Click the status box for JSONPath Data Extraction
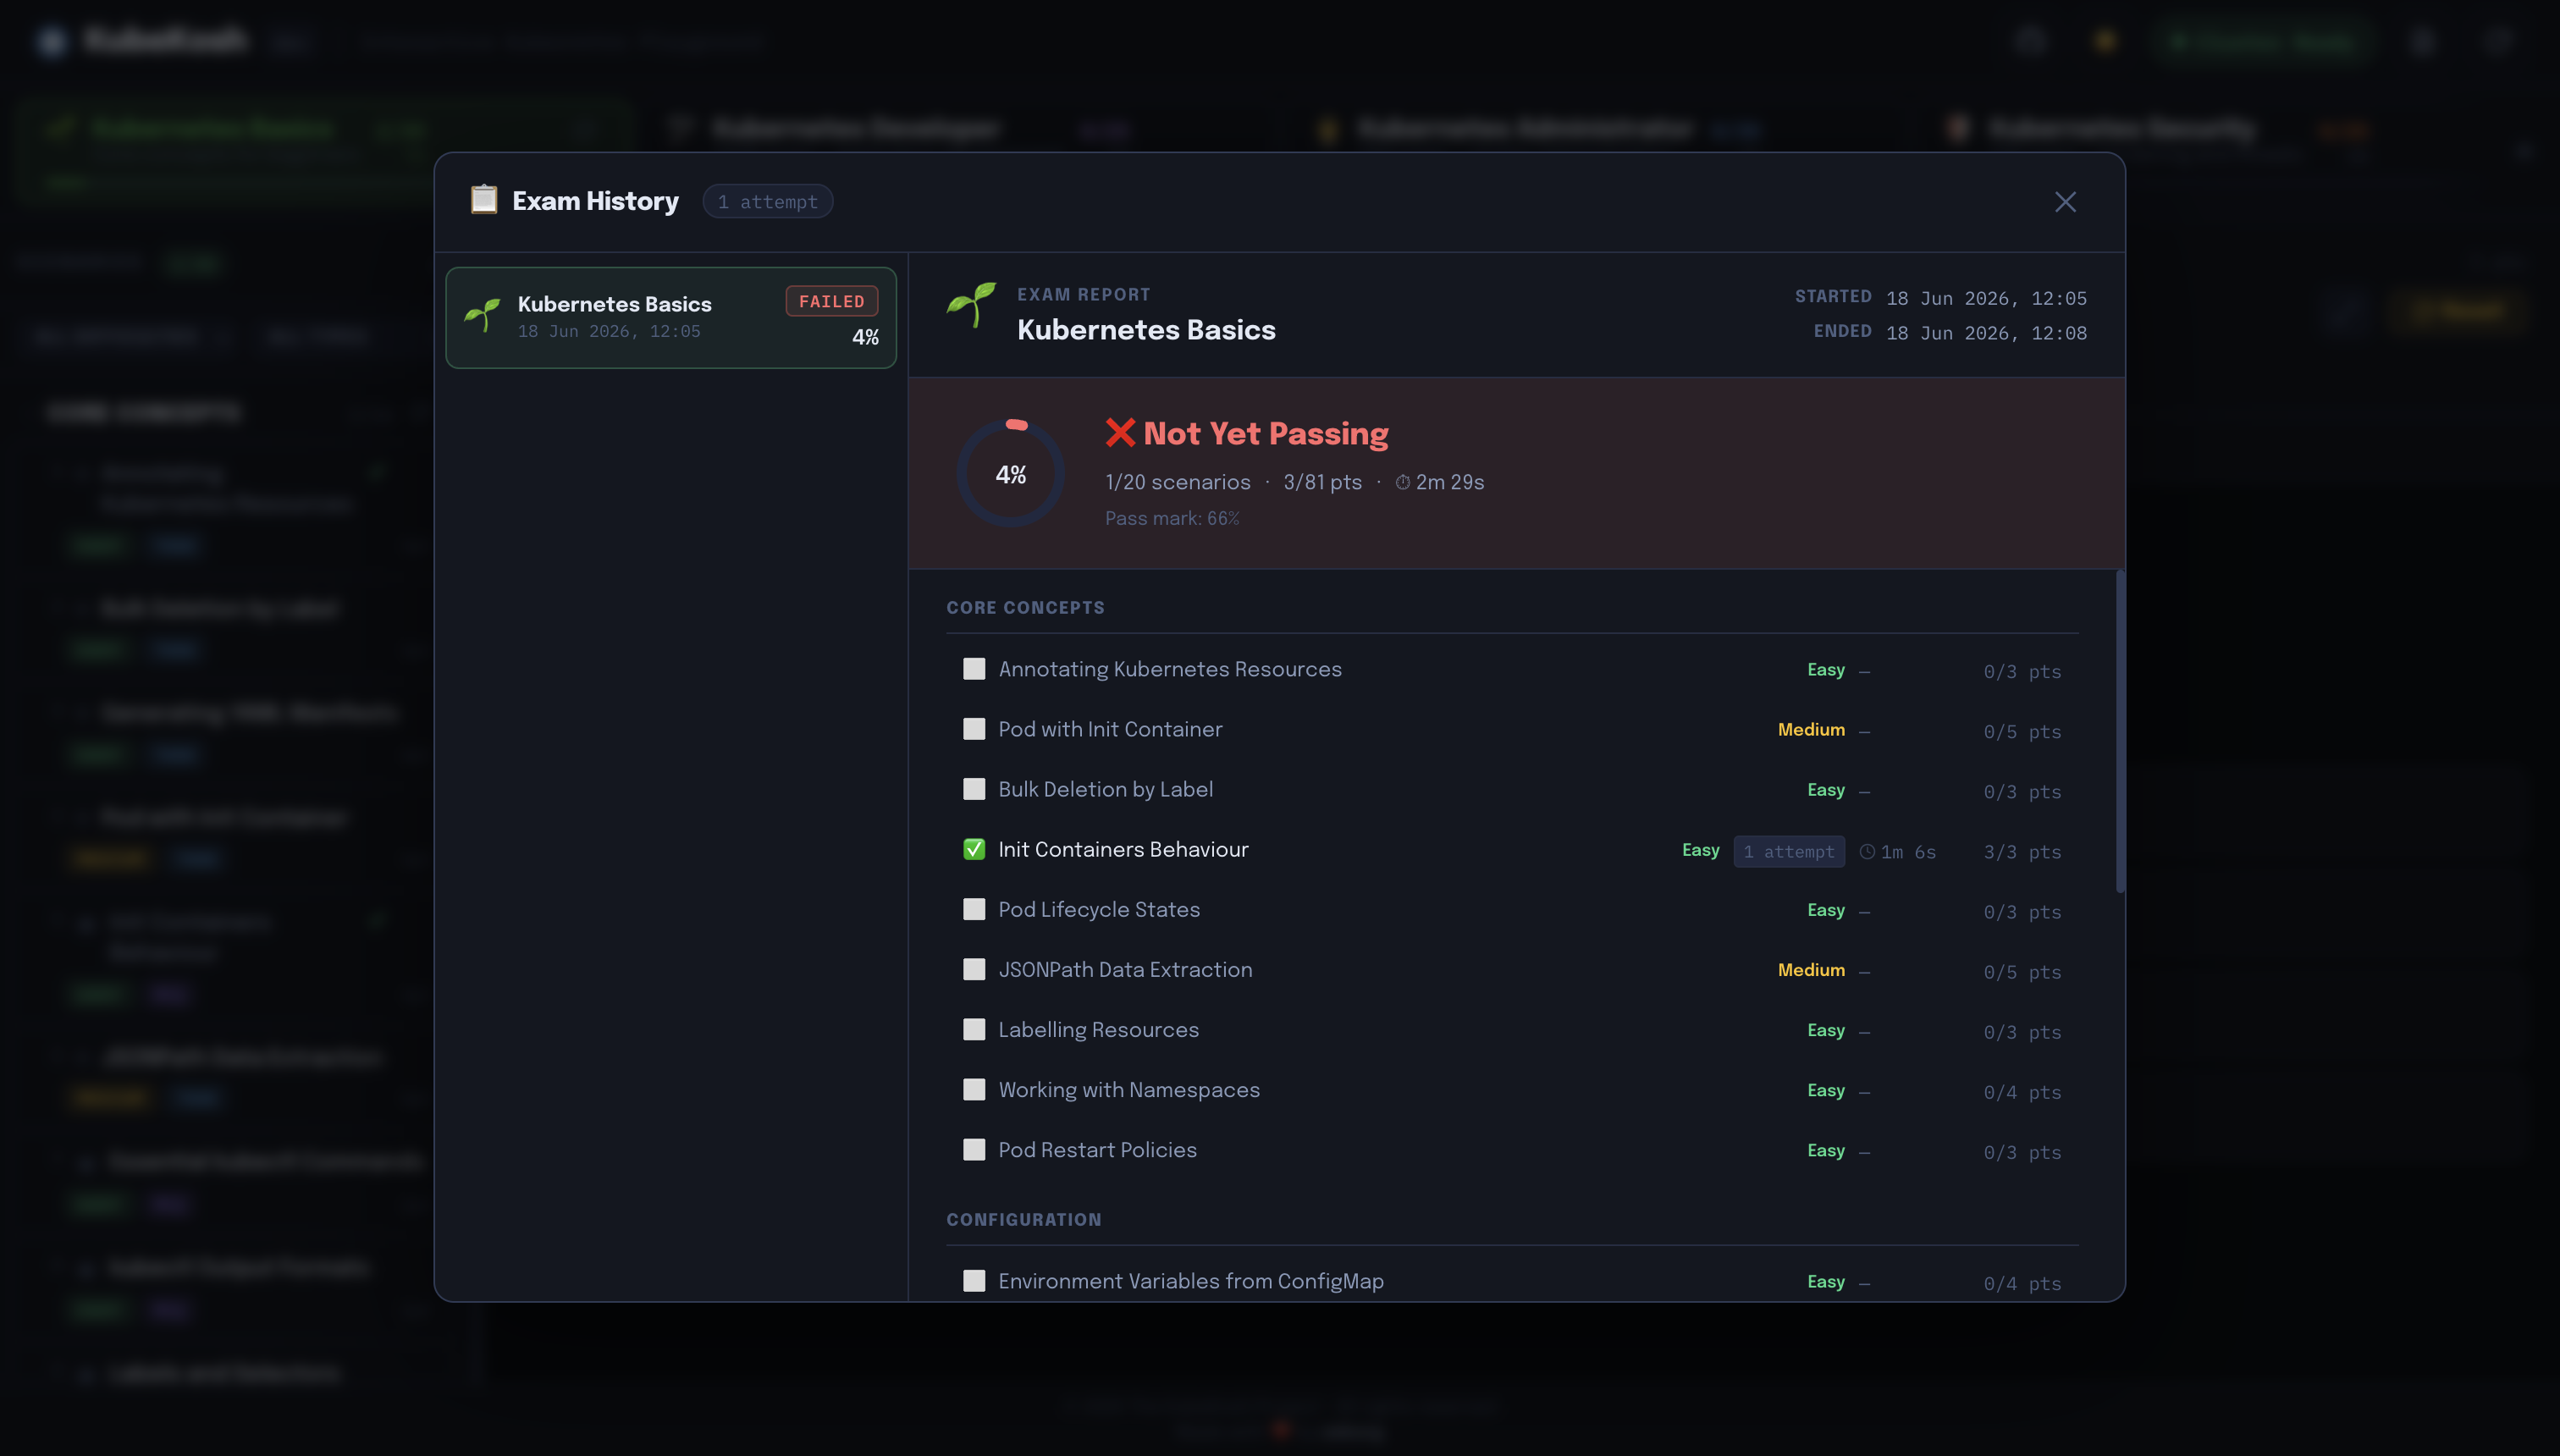This screenshot has height=1456, width=2560. [973, 969]
